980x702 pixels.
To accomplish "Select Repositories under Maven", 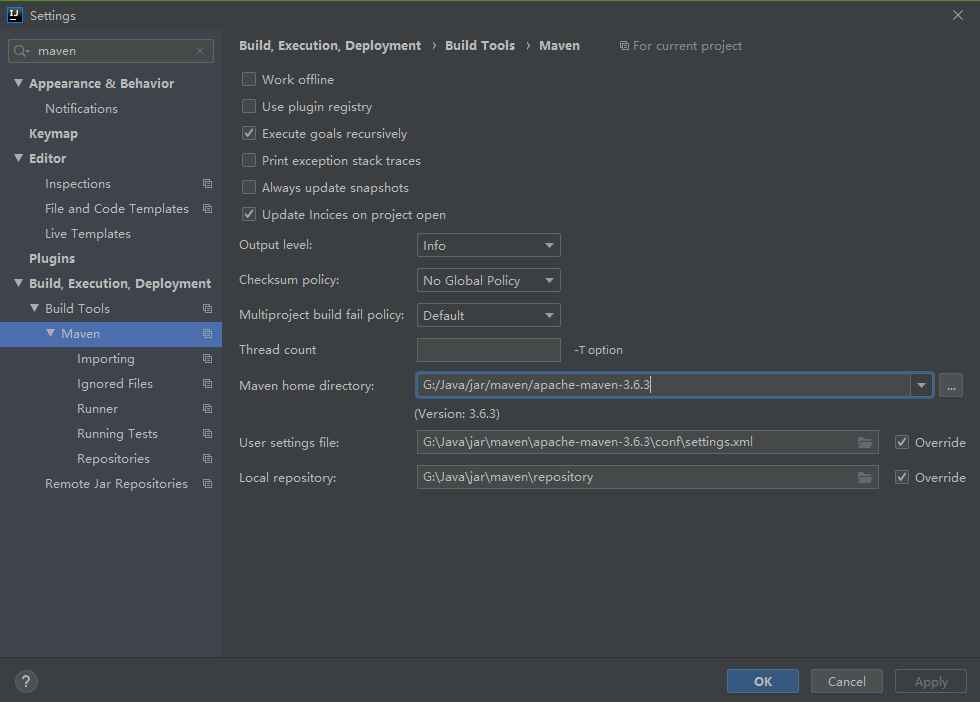I will point(113,459).
